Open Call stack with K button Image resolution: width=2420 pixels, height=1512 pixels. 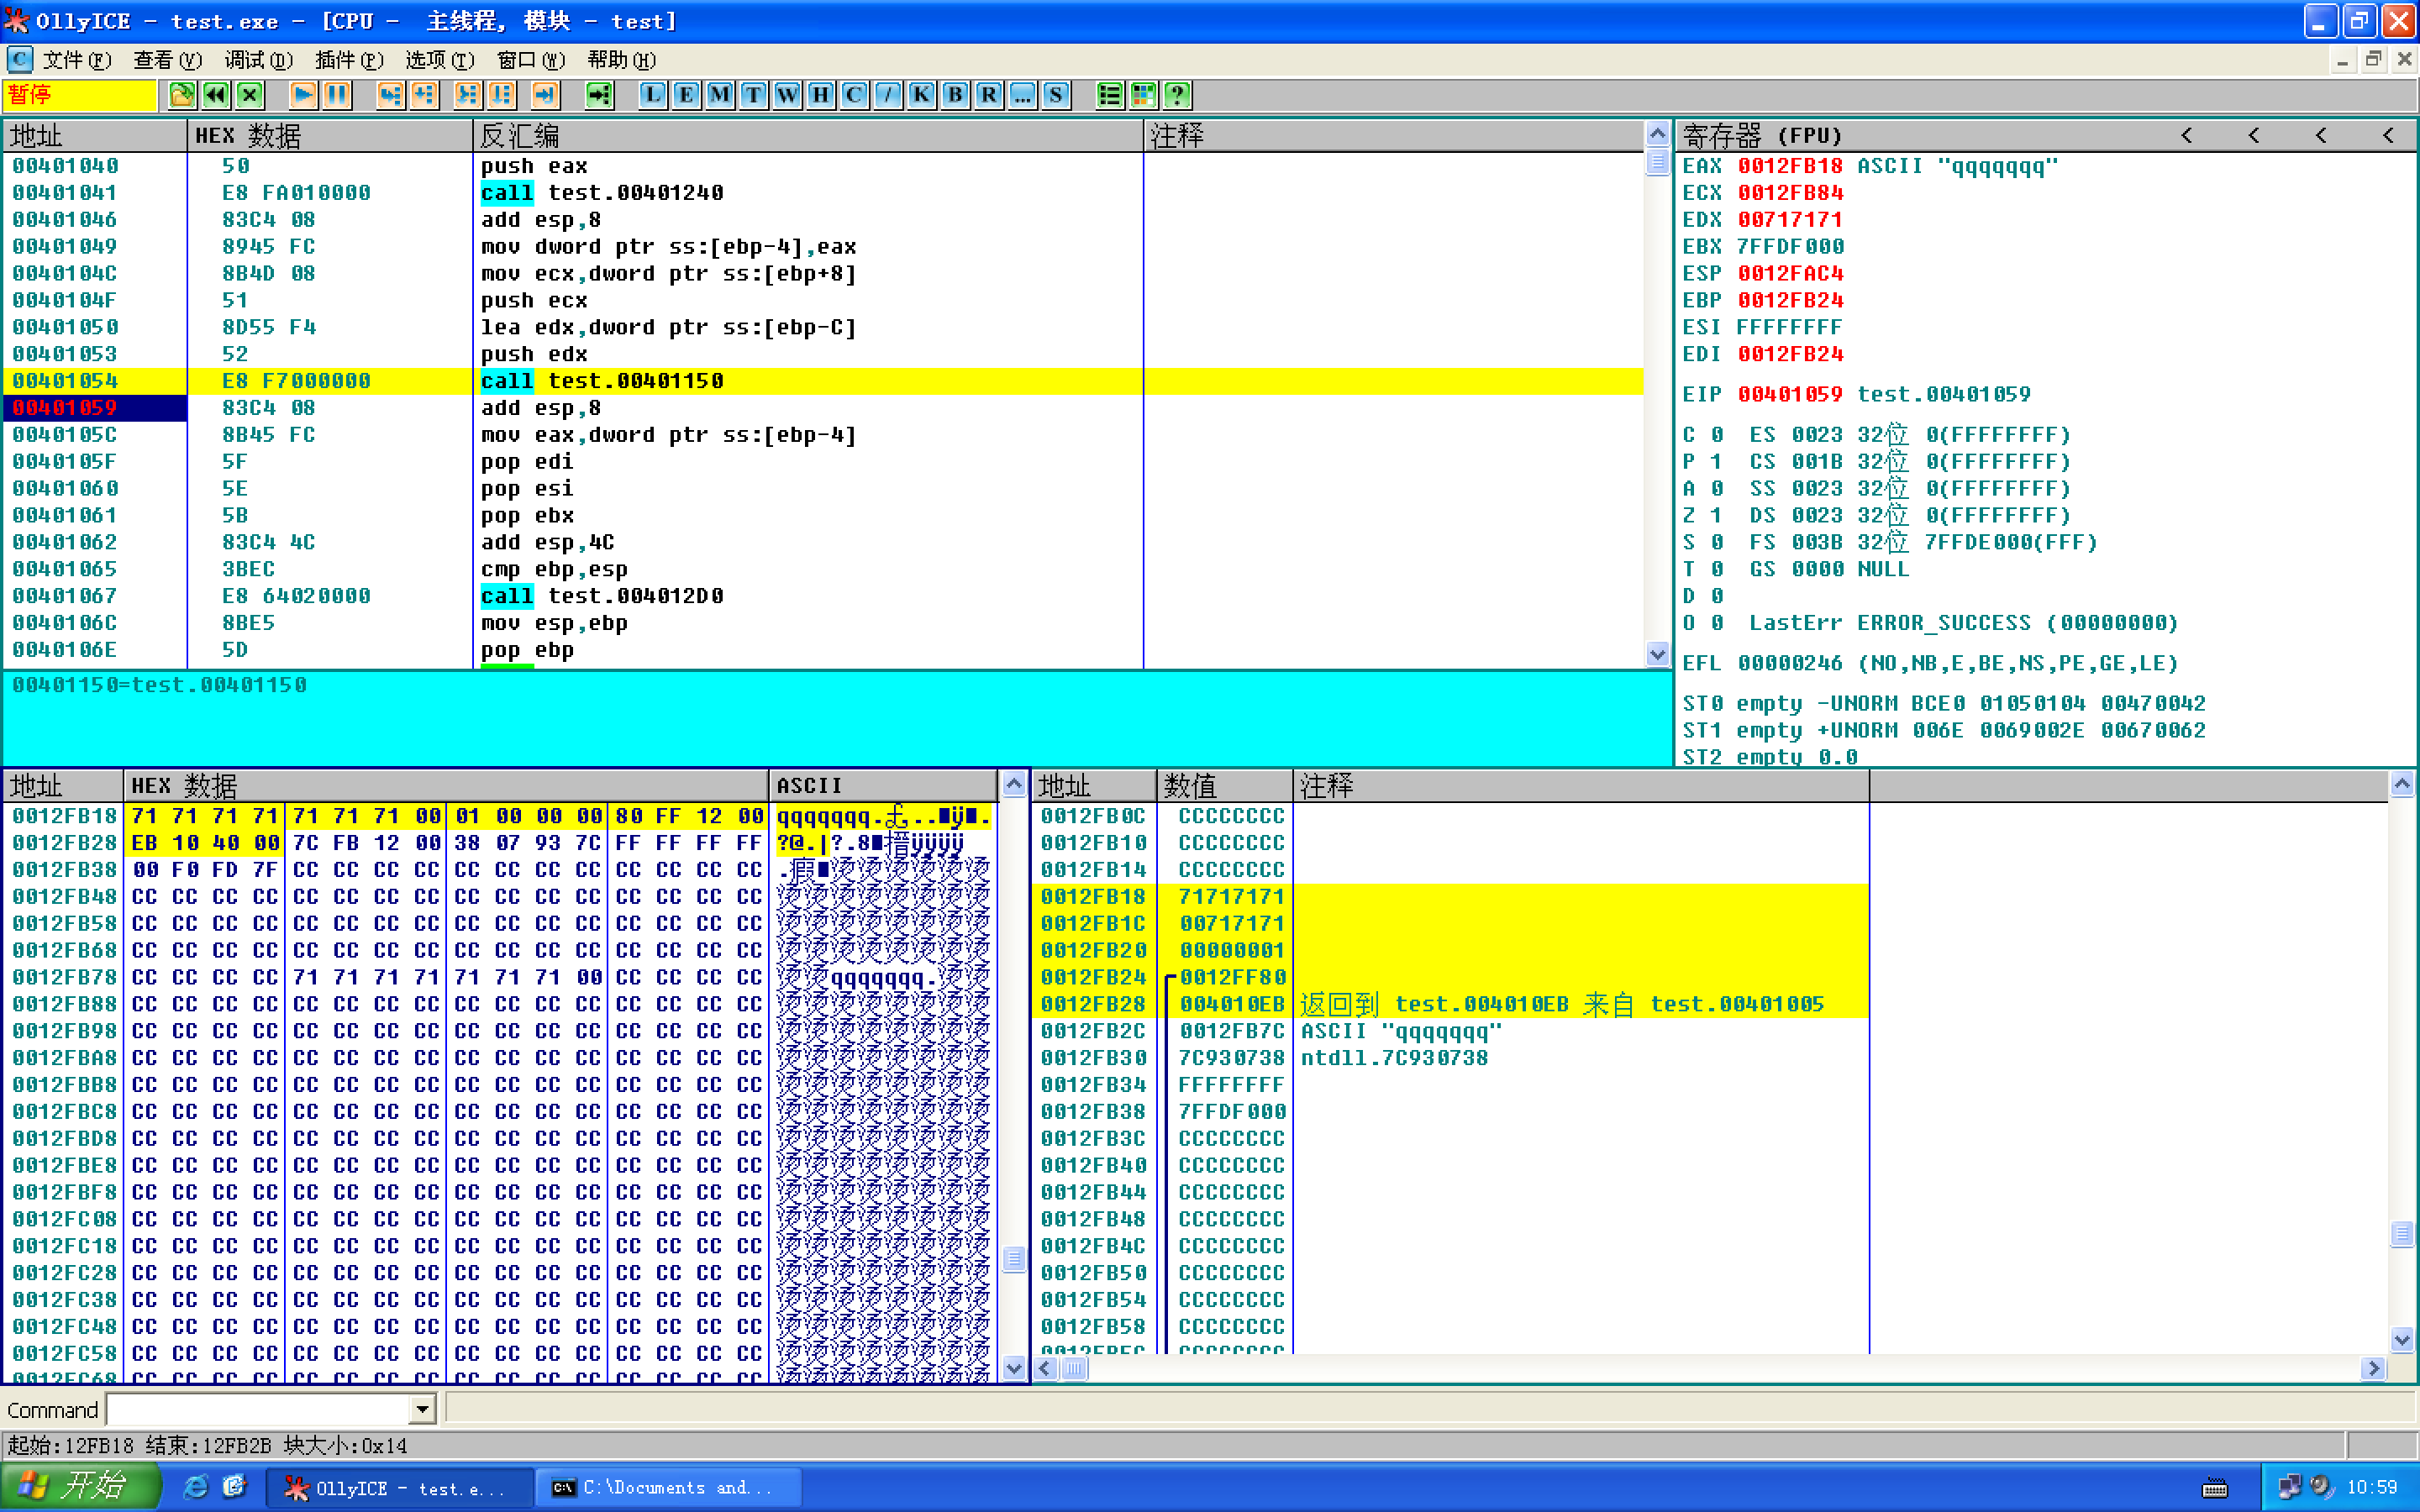coord(922,95)
